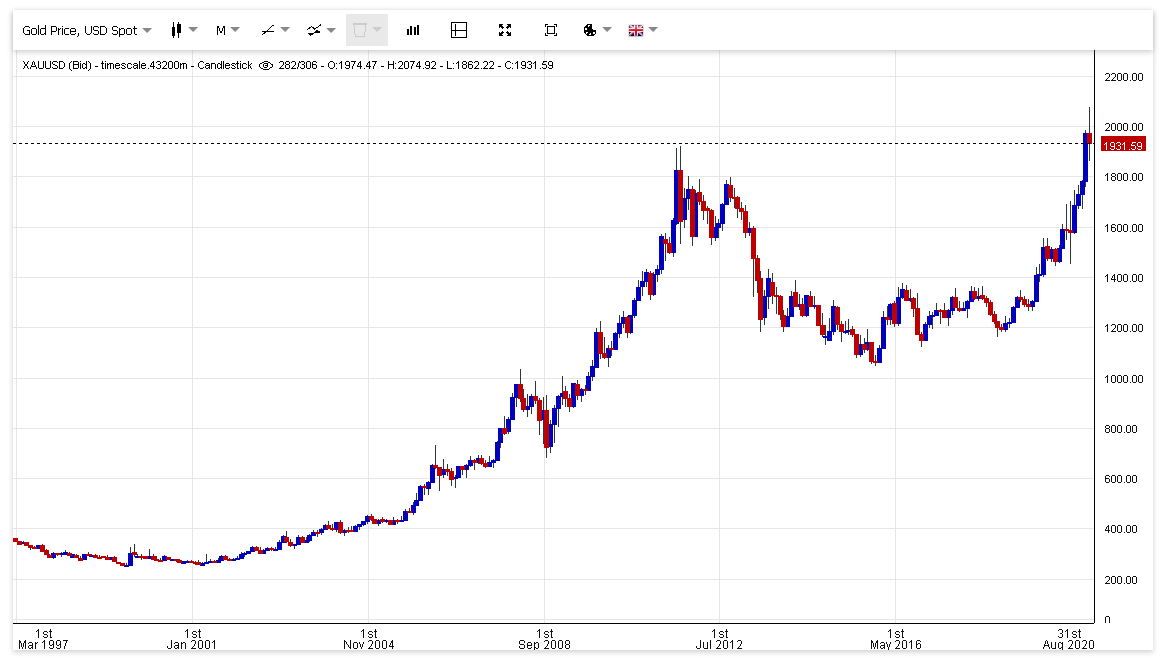Click the dropdown arrow beside candlestick icon

click(193, 30)
